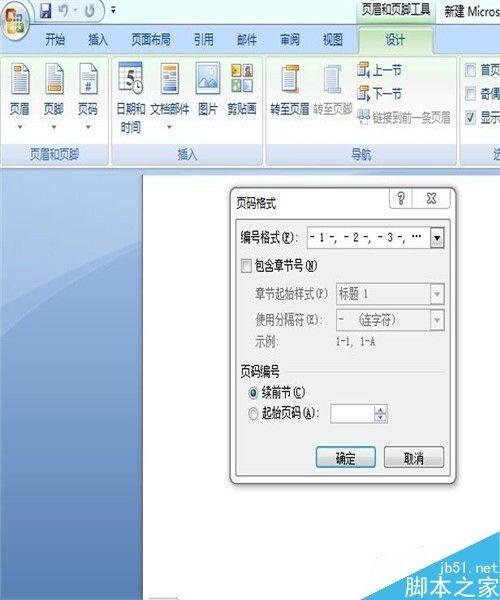Screen dimensions: 500x600
Task: Open 章节起始样式 dropdown
Action: click(x=437, y=294)
